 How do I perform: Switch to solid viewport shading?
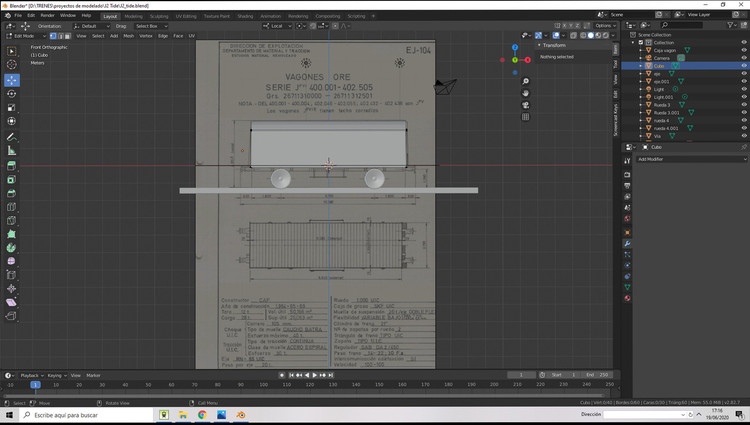[591, 35]
